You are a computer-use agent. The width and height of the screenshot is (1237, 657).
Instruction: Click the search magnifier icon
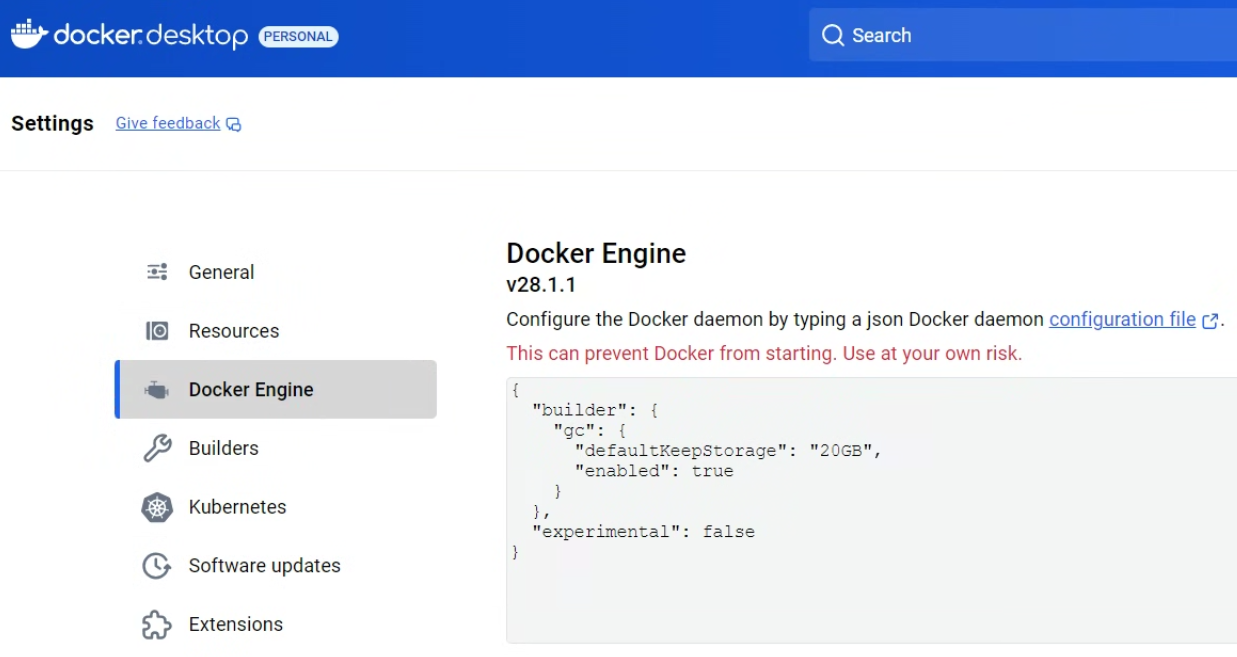pyautogui.click(x=832, y=36)
